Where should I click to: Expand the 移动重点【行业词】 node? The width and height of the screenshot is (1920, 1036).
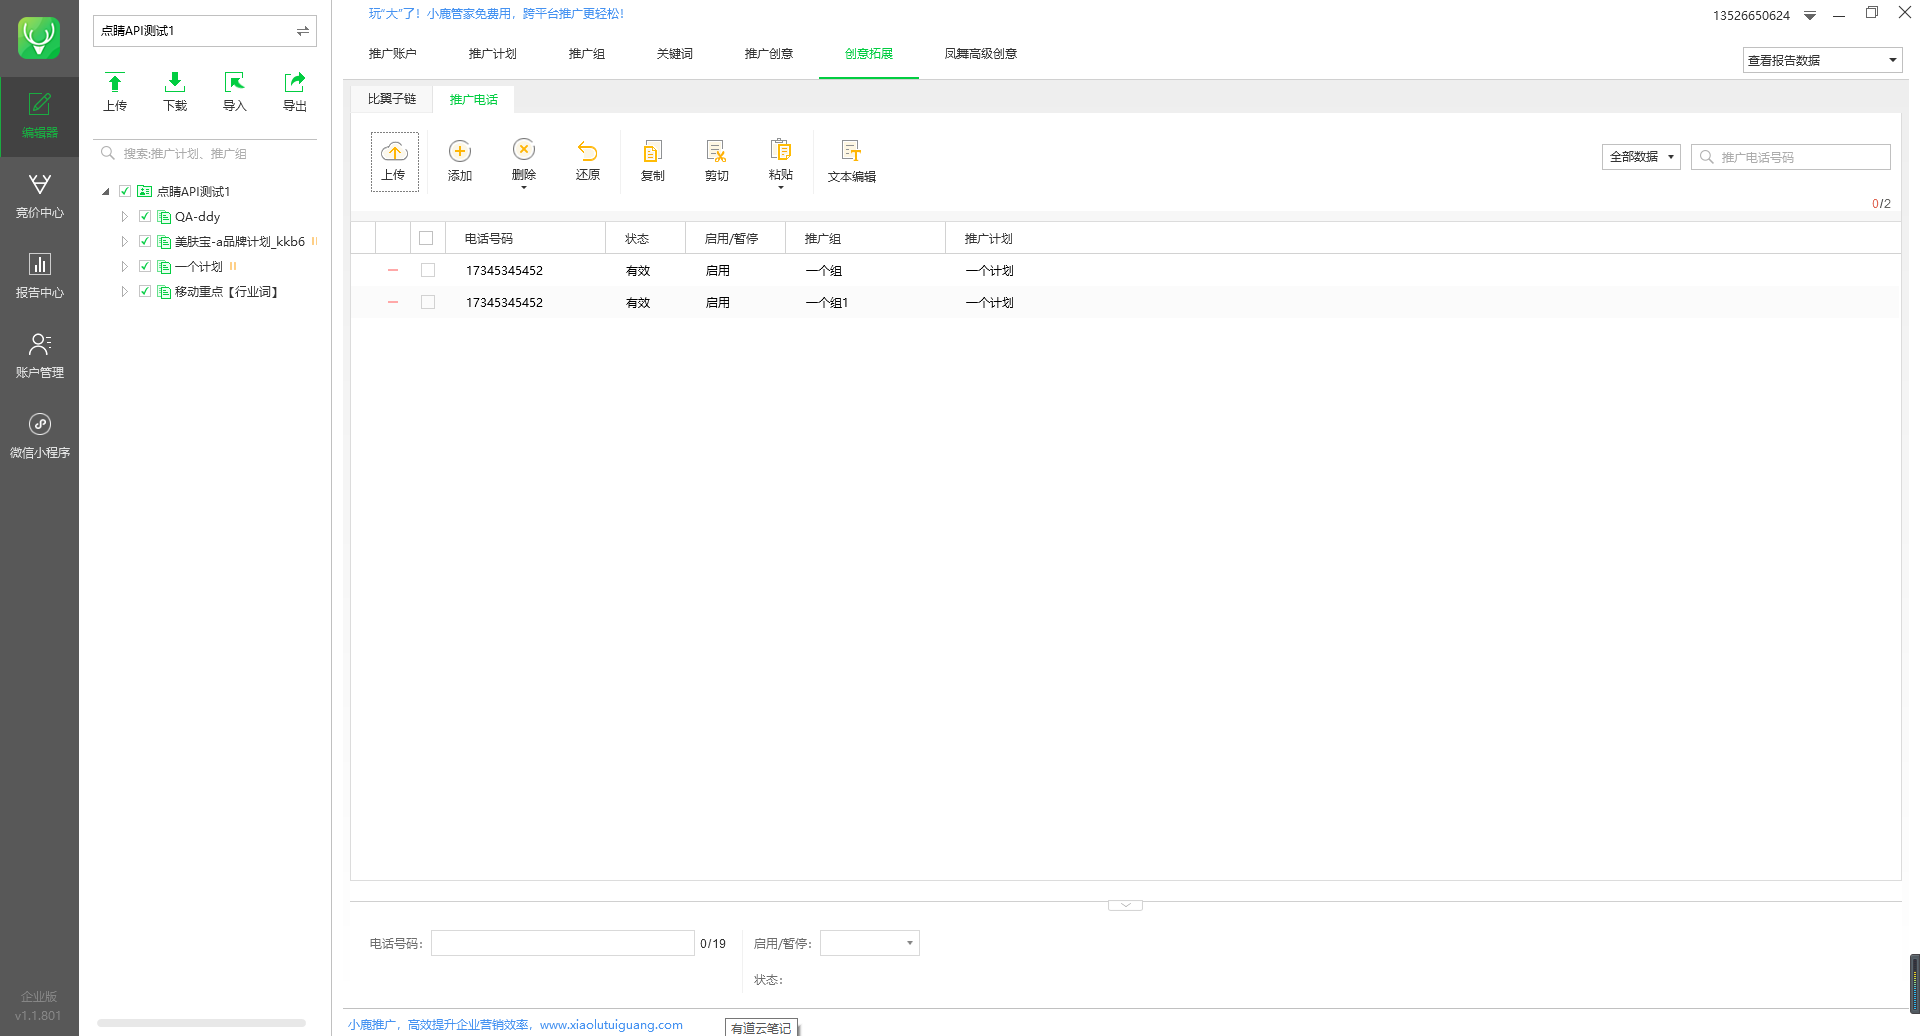click(124, 291)
